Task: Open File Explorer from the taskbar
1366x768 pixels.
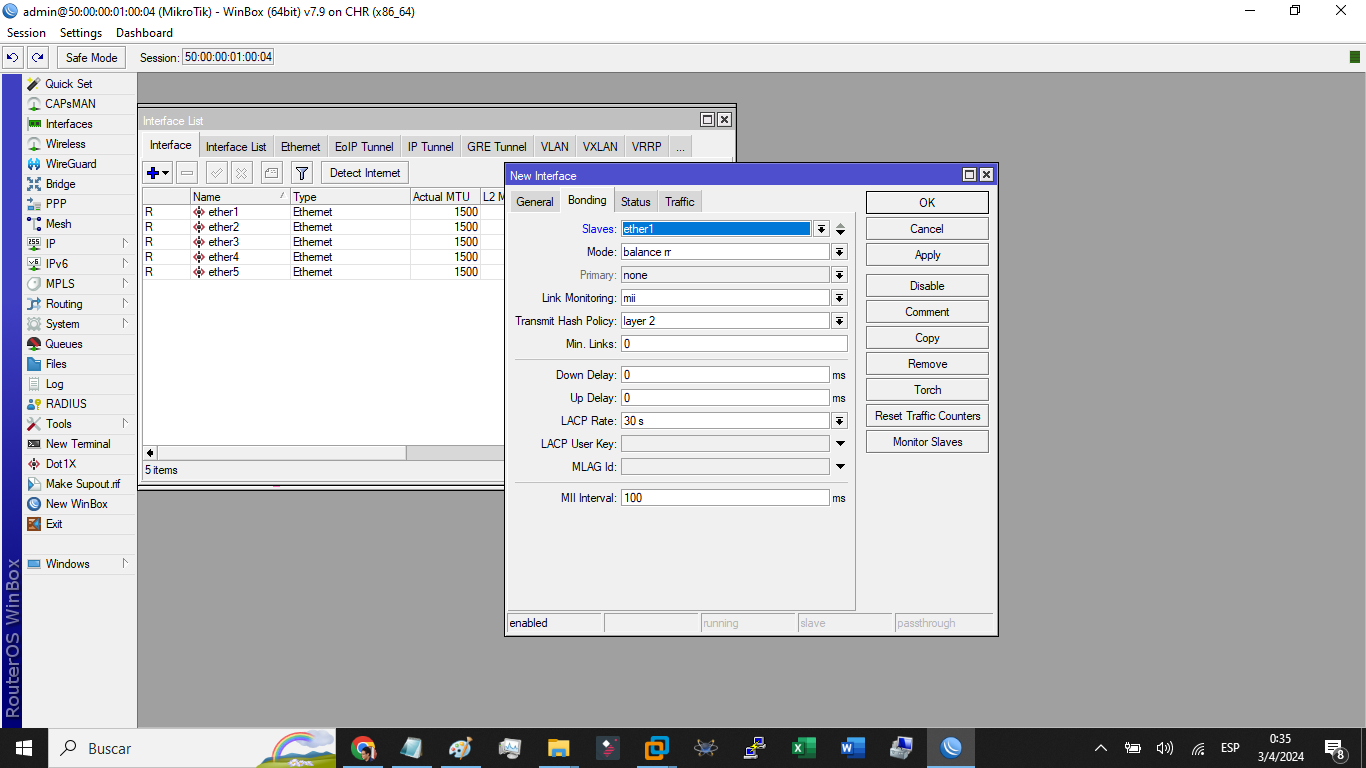Action: pyautogui.click(x=559, y=748)
